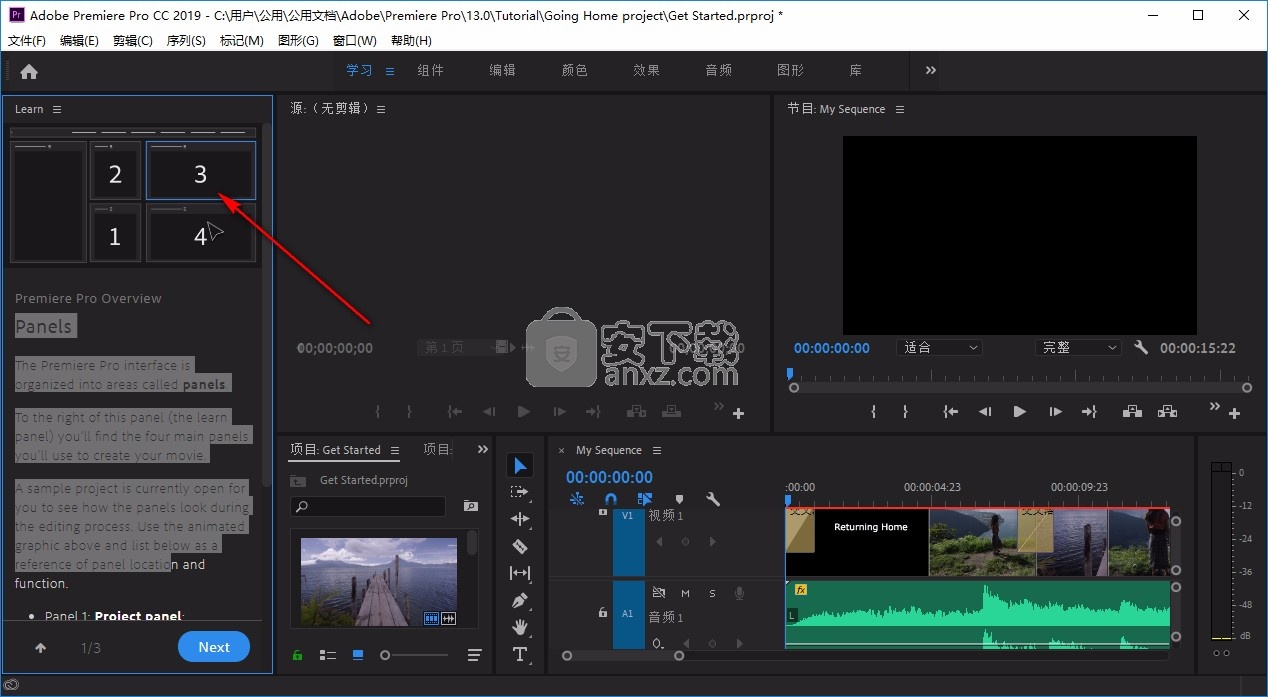Open Program monitor button editor plus
This screenshot has width=1268, height=697.
point(1235,413)
